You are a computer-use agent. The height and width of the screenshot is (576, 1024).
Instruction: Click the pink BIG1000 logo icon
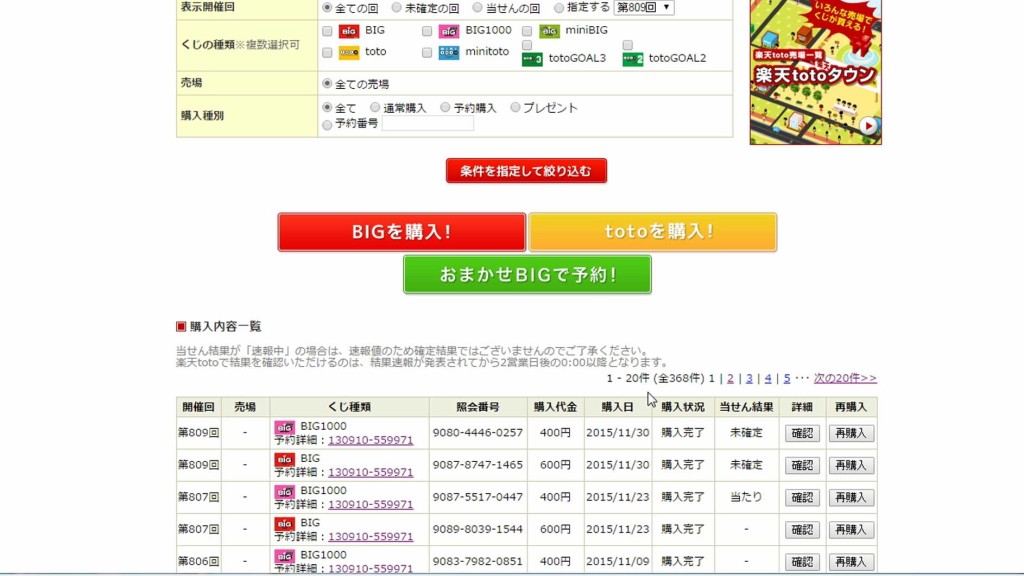(x=448, y=31)
